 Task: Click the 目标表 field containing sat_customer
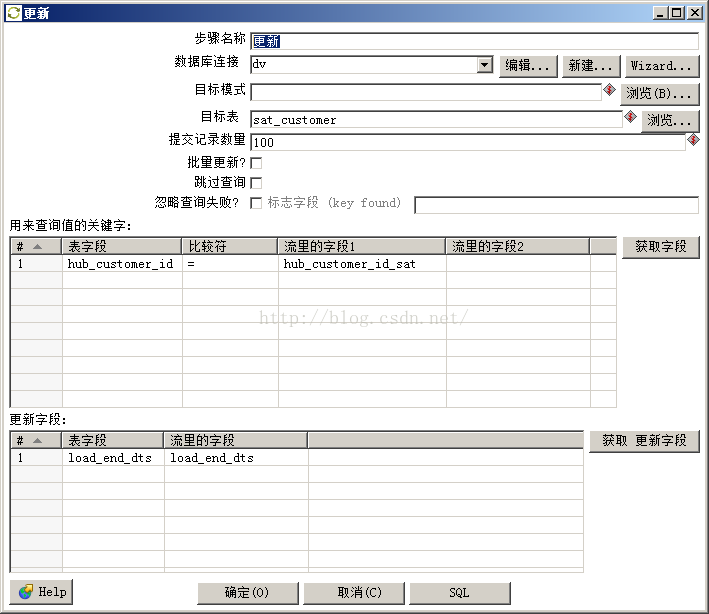pyautogui.click(x=436, y=119)
